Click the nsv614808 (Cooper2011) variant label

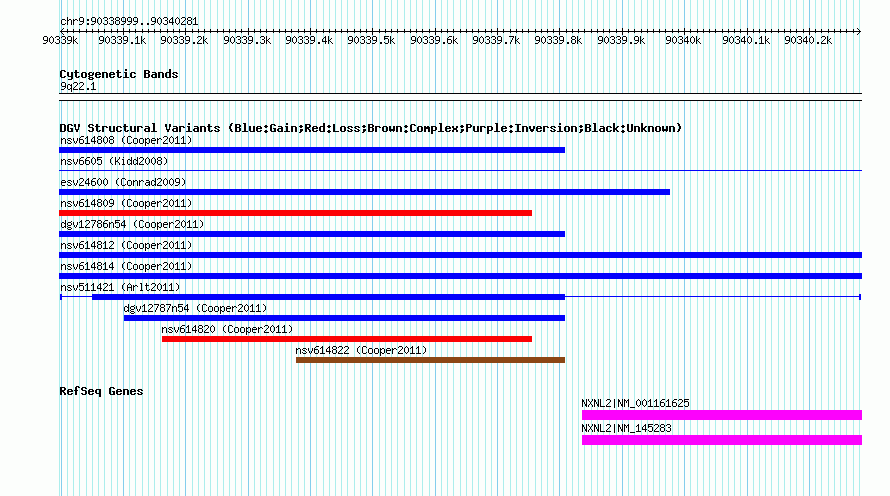[x=126, y=140]
